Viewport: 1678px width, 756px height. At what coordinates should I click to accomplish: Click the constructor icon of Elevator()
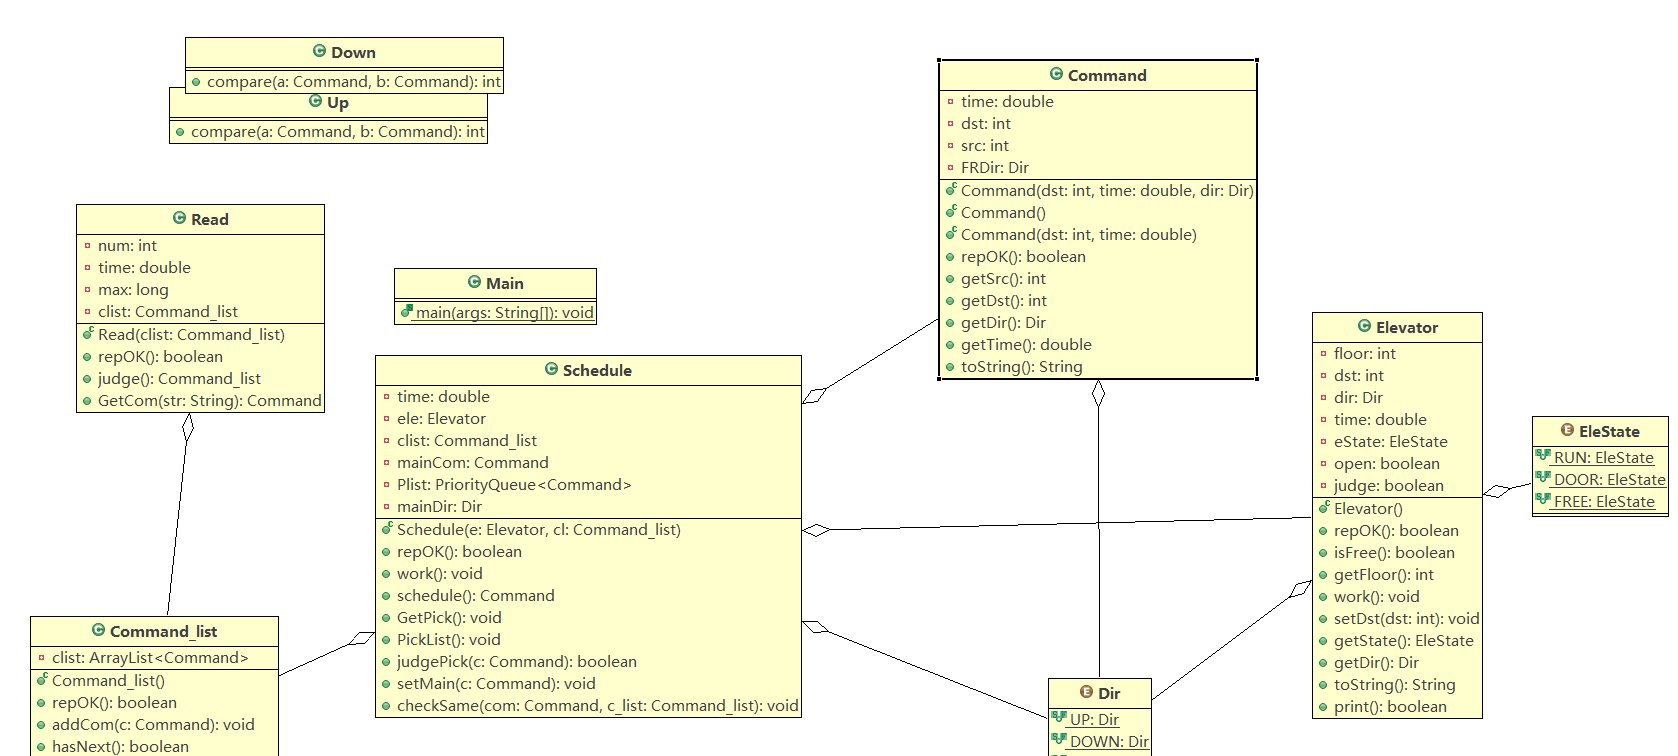pyautogui.click(x=1324, y=507)
